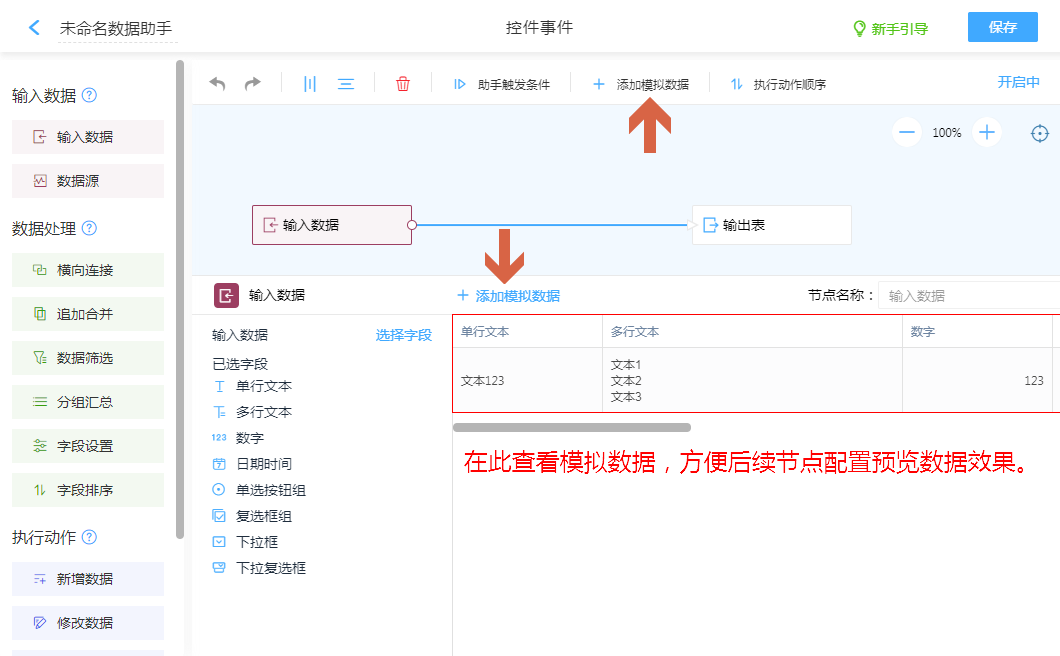1060x656 pixels.
Task: Click the back arrow icon
Action: coord(35,28)
